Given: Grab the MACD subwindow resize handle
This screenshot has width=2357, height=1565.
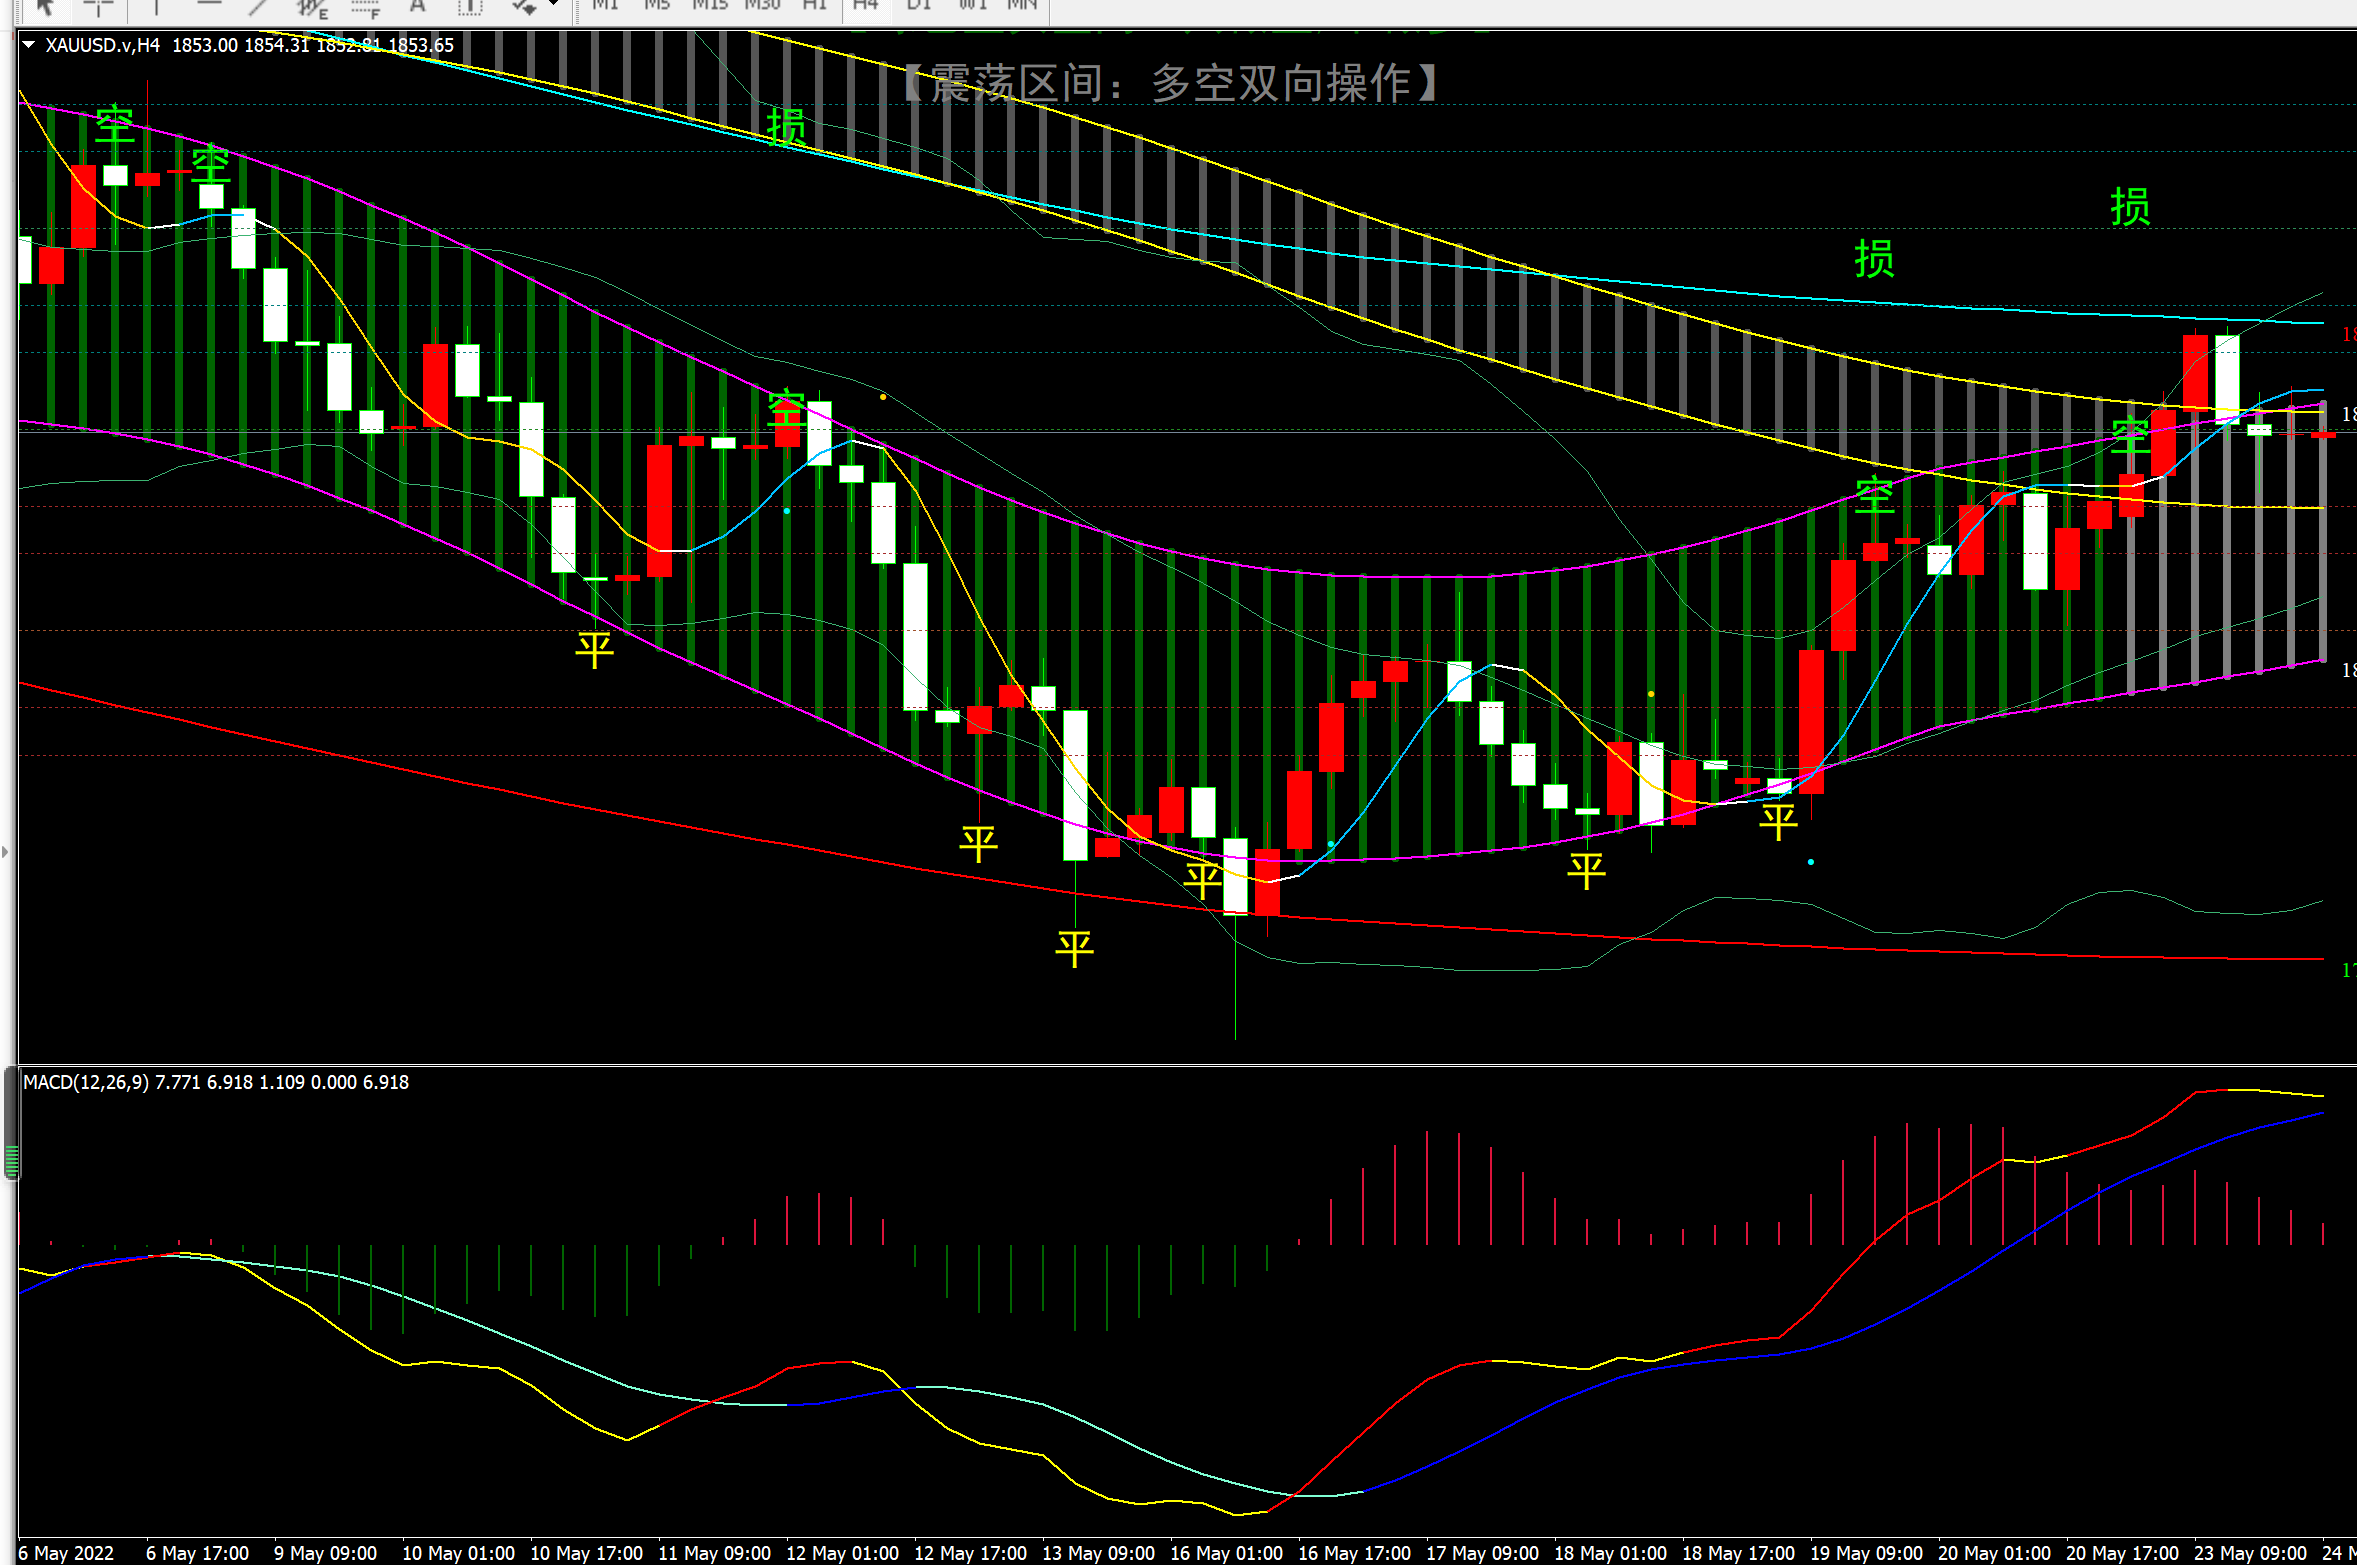Looking at the screenshot, I should click(11, 1160).
